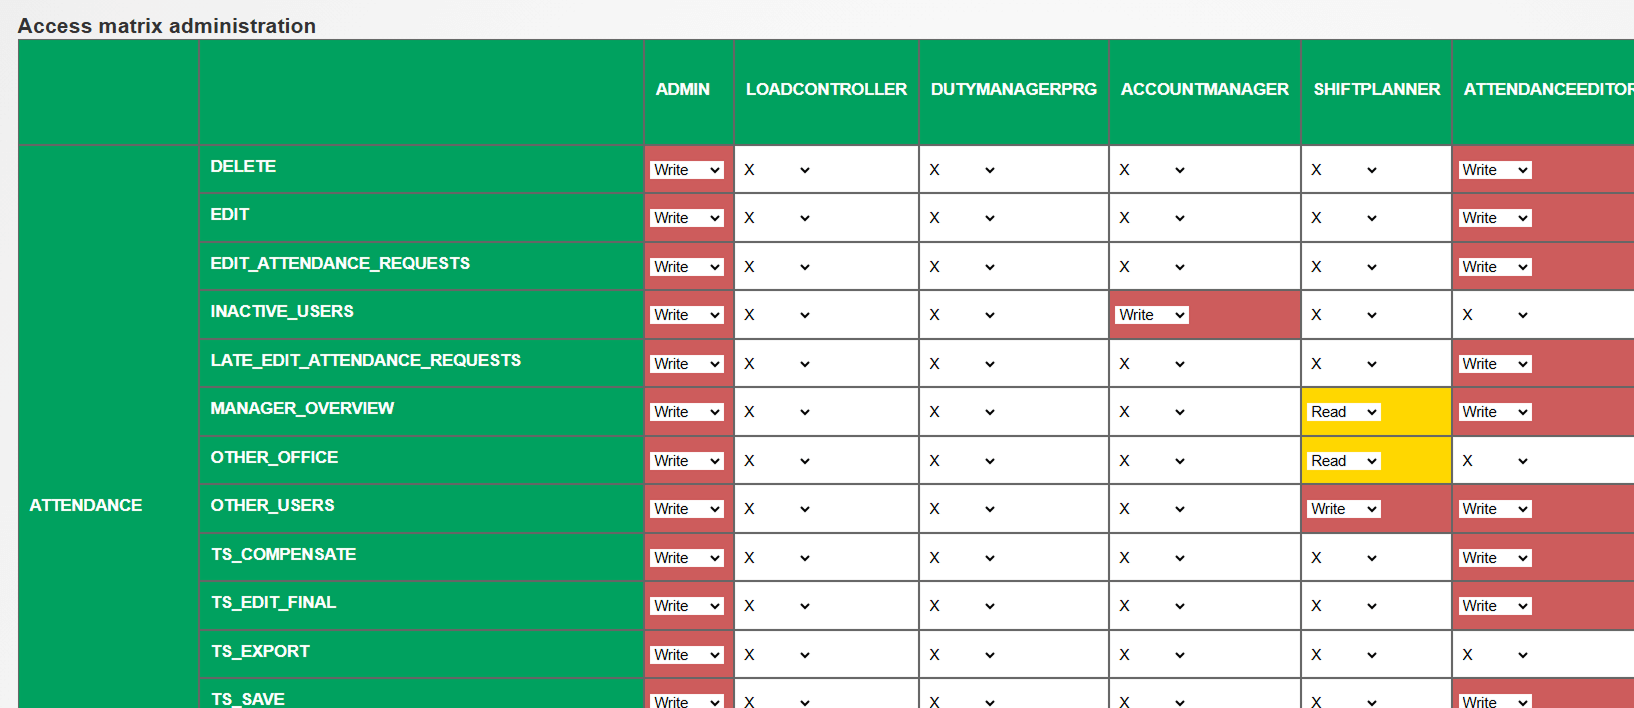The image size is (1634, 708).
Task: Open ATTENDANCEEDITOR dropdown for INACTIVE_USERS row
Action: [1494, 315]
